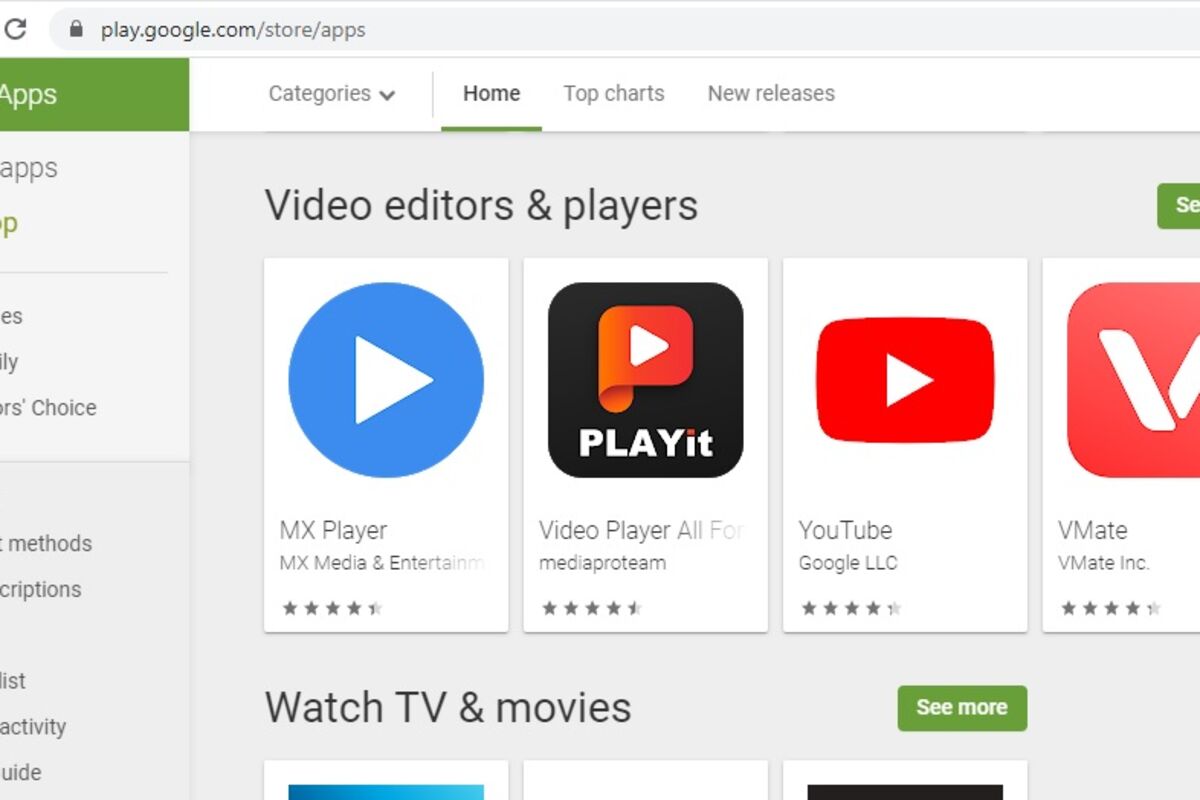The width and height of the screenshot is (1200, 800).
Task: Click the padlock site security icon
Action: point(76,29)
